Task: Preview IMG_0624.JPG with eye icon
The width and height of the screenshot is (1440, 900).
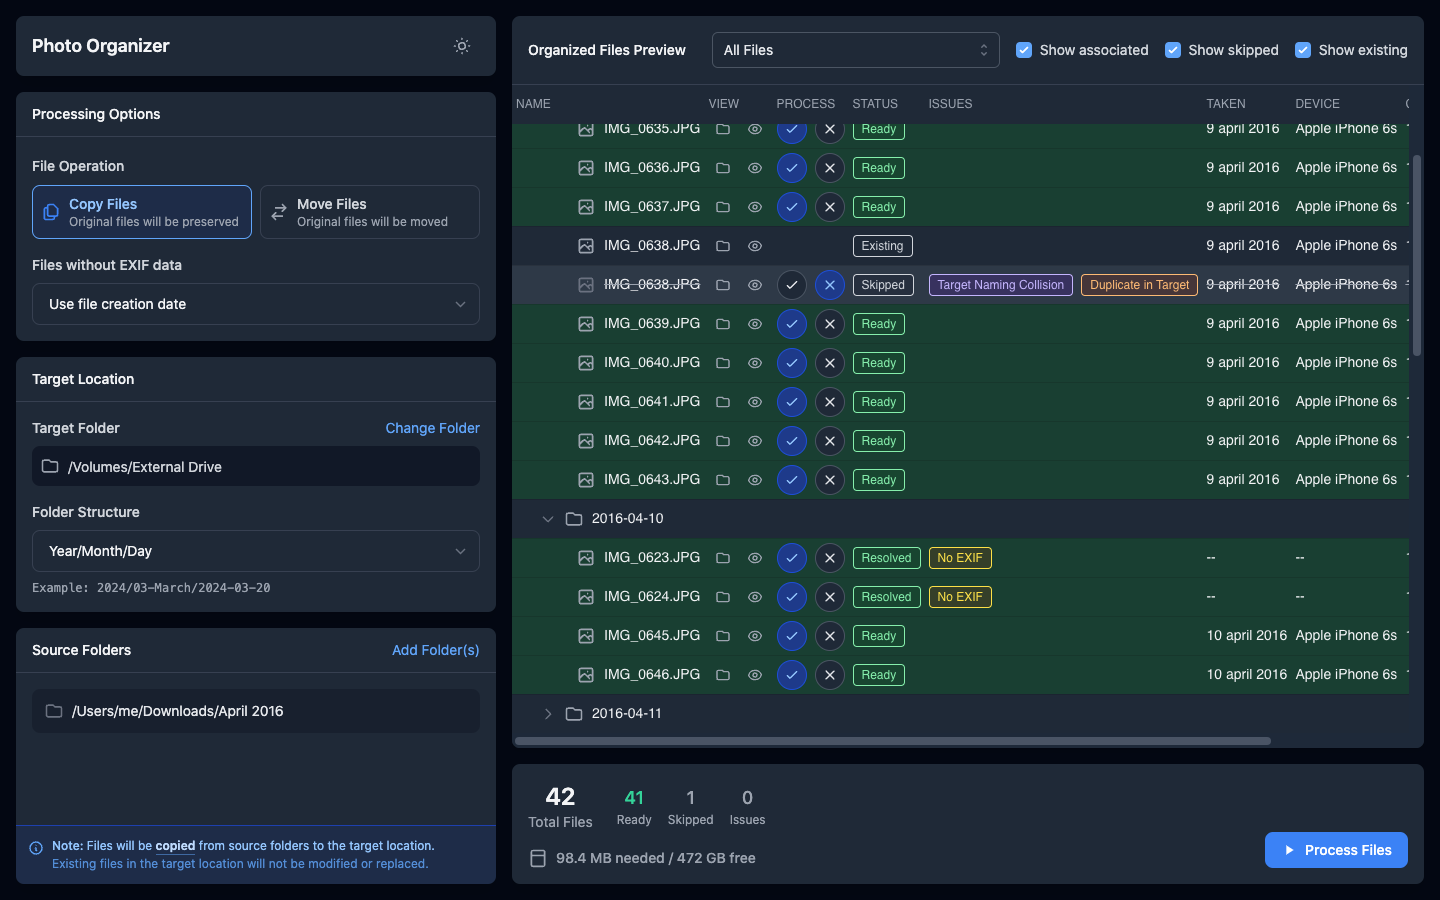Action: (x=755, y=597)
